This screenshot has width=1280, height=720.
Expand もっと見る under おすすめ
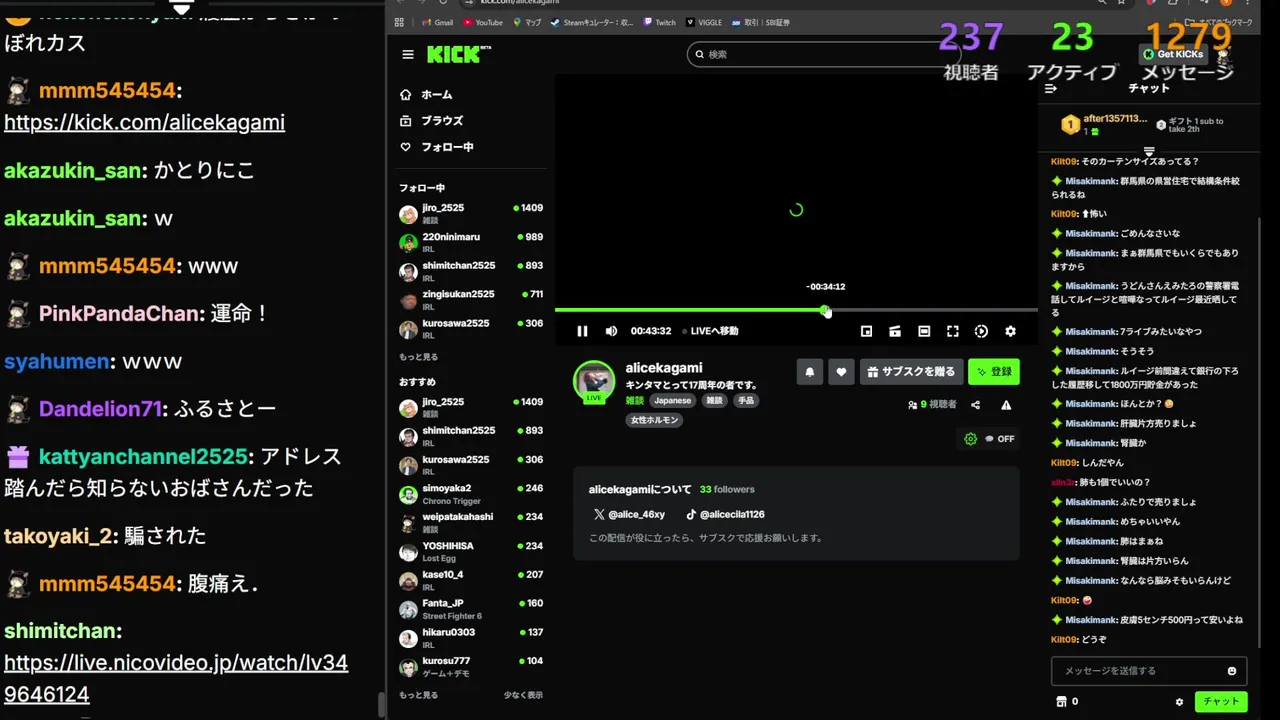[x=418, y=695]
